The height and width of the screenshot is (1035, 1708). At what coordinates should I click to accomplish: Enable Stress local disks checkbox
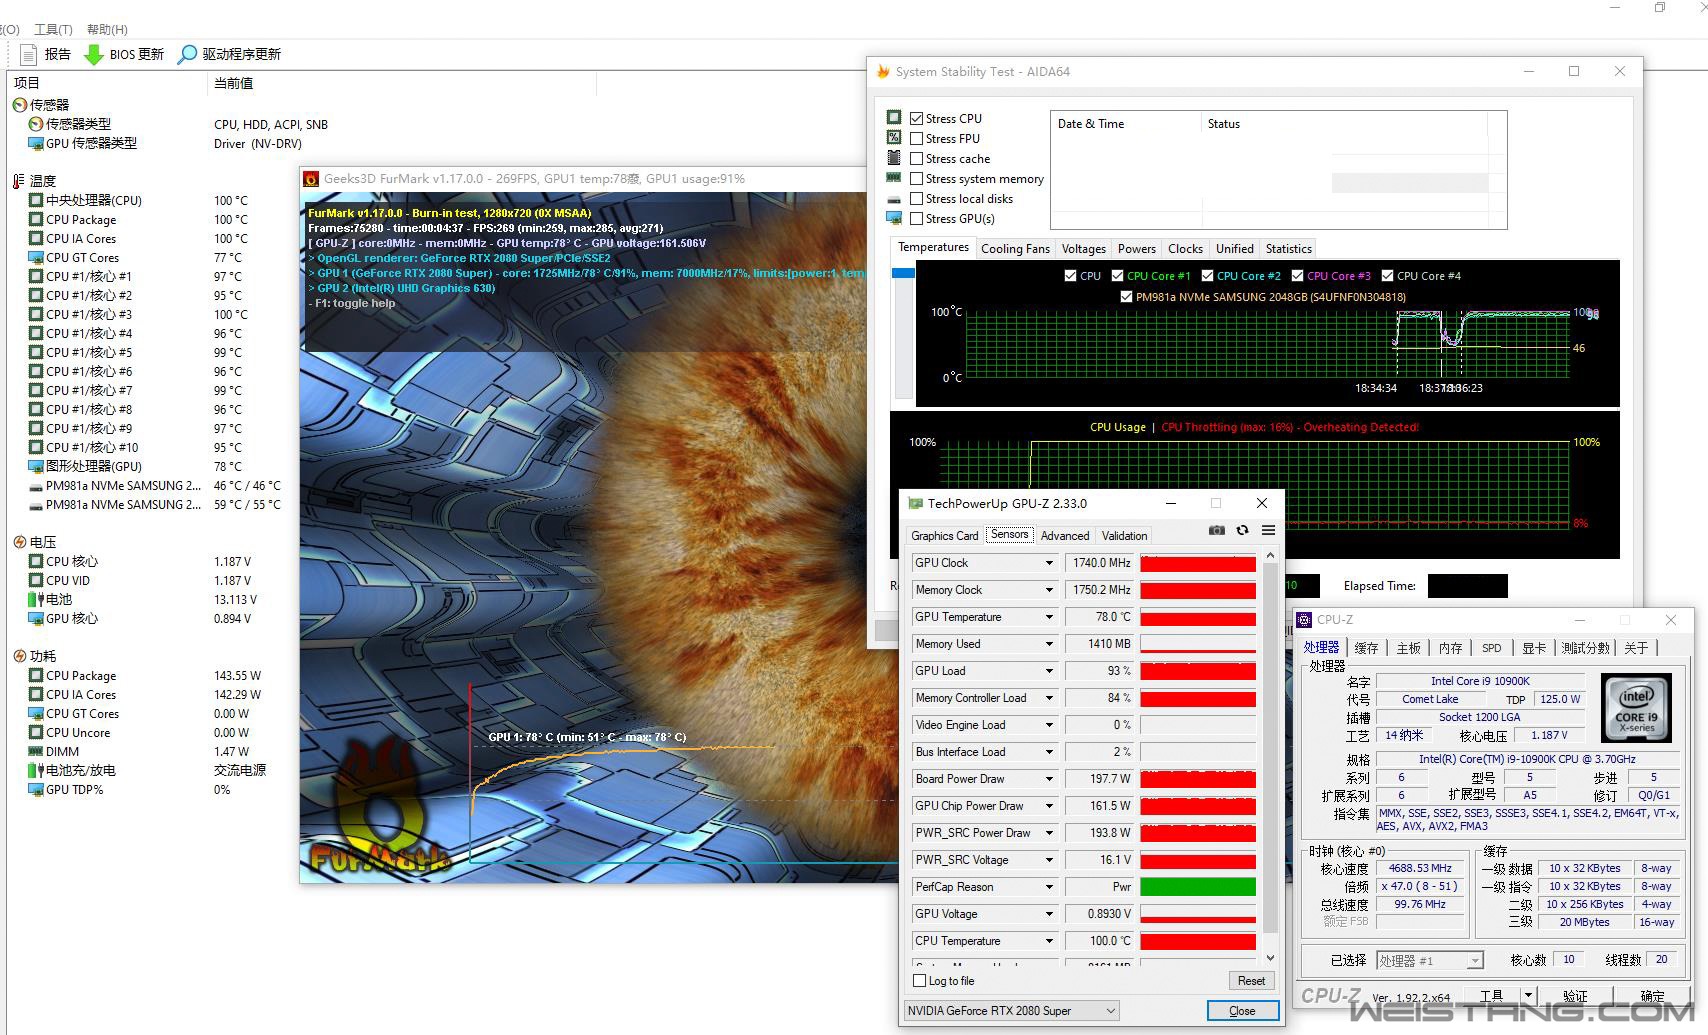click(916, 198)
